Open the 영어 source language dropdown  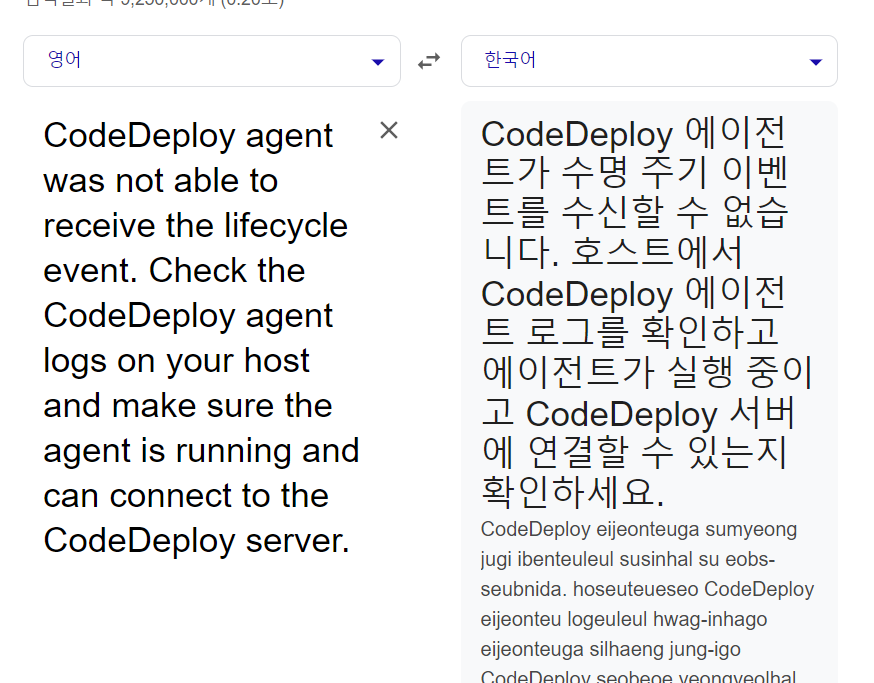tap(212, 61)
